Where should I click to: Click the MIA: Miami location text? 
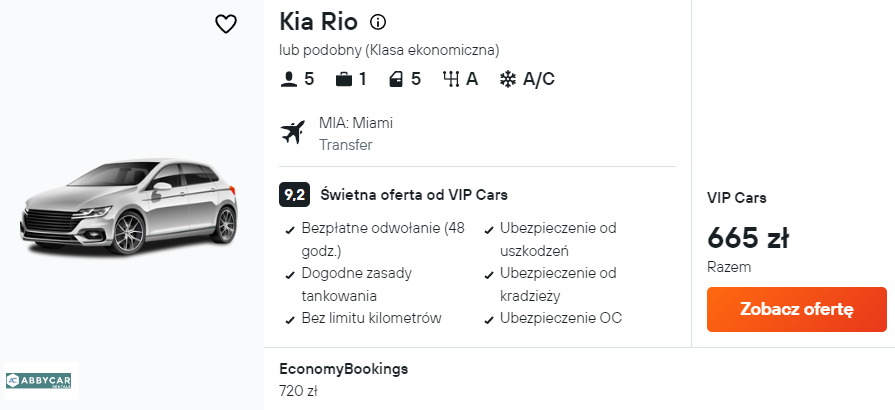pos(356,123)
